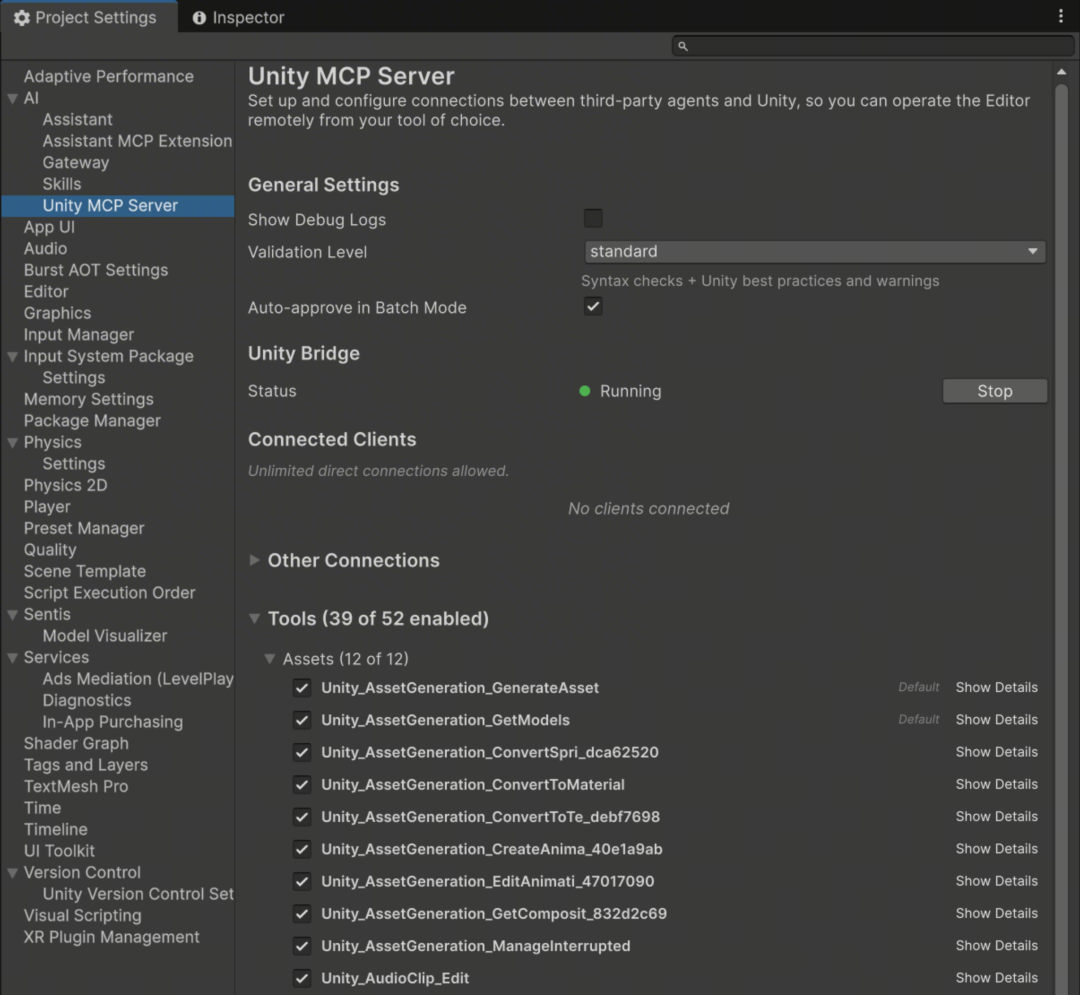
Task: Focus the settings search field
Action: [x=873, y=46]
